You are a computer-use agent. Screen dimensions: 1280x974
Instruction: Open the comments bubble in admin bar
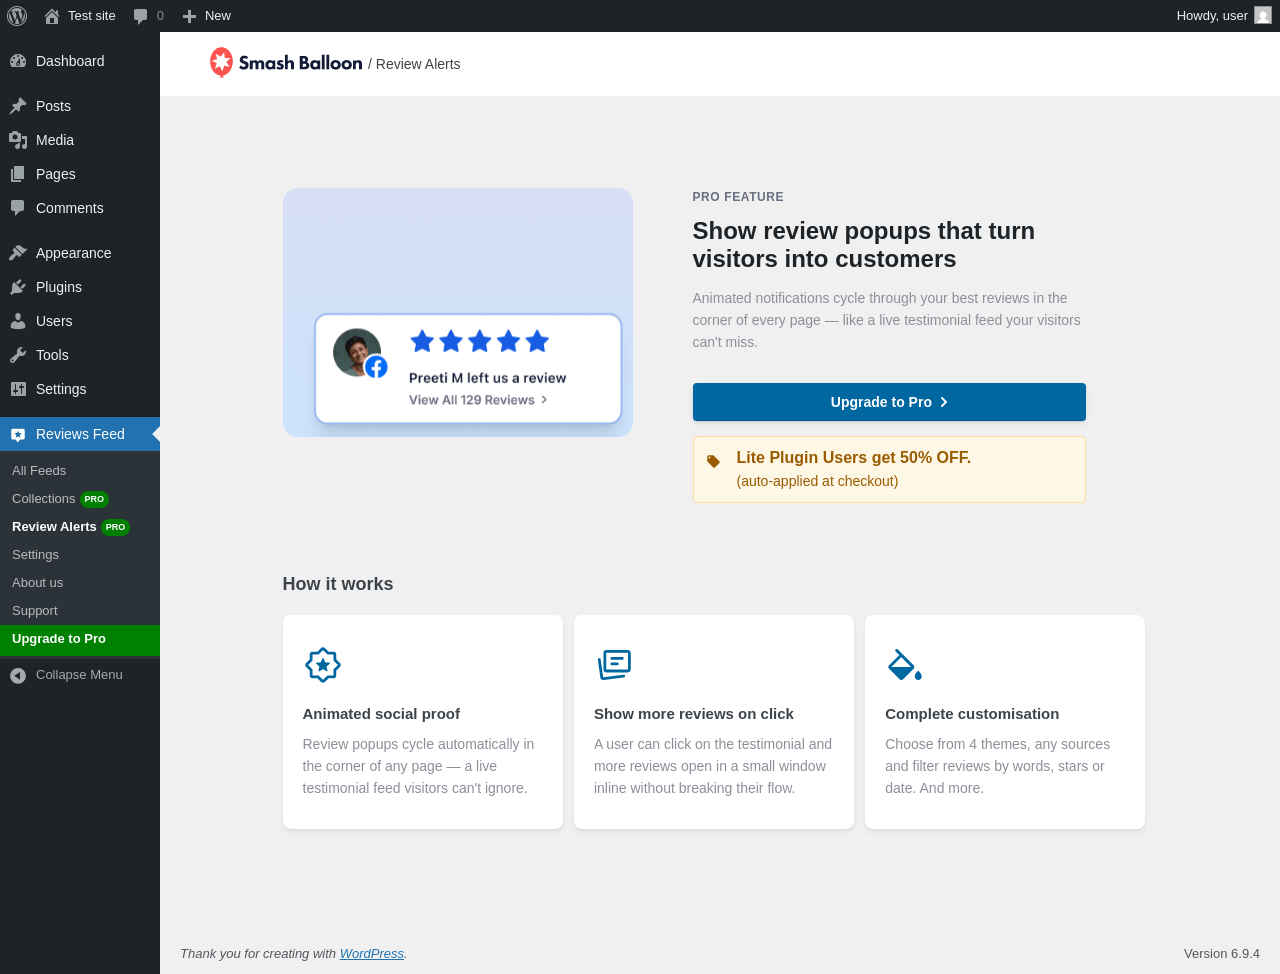pyautogui.click(x=148, y=16)
